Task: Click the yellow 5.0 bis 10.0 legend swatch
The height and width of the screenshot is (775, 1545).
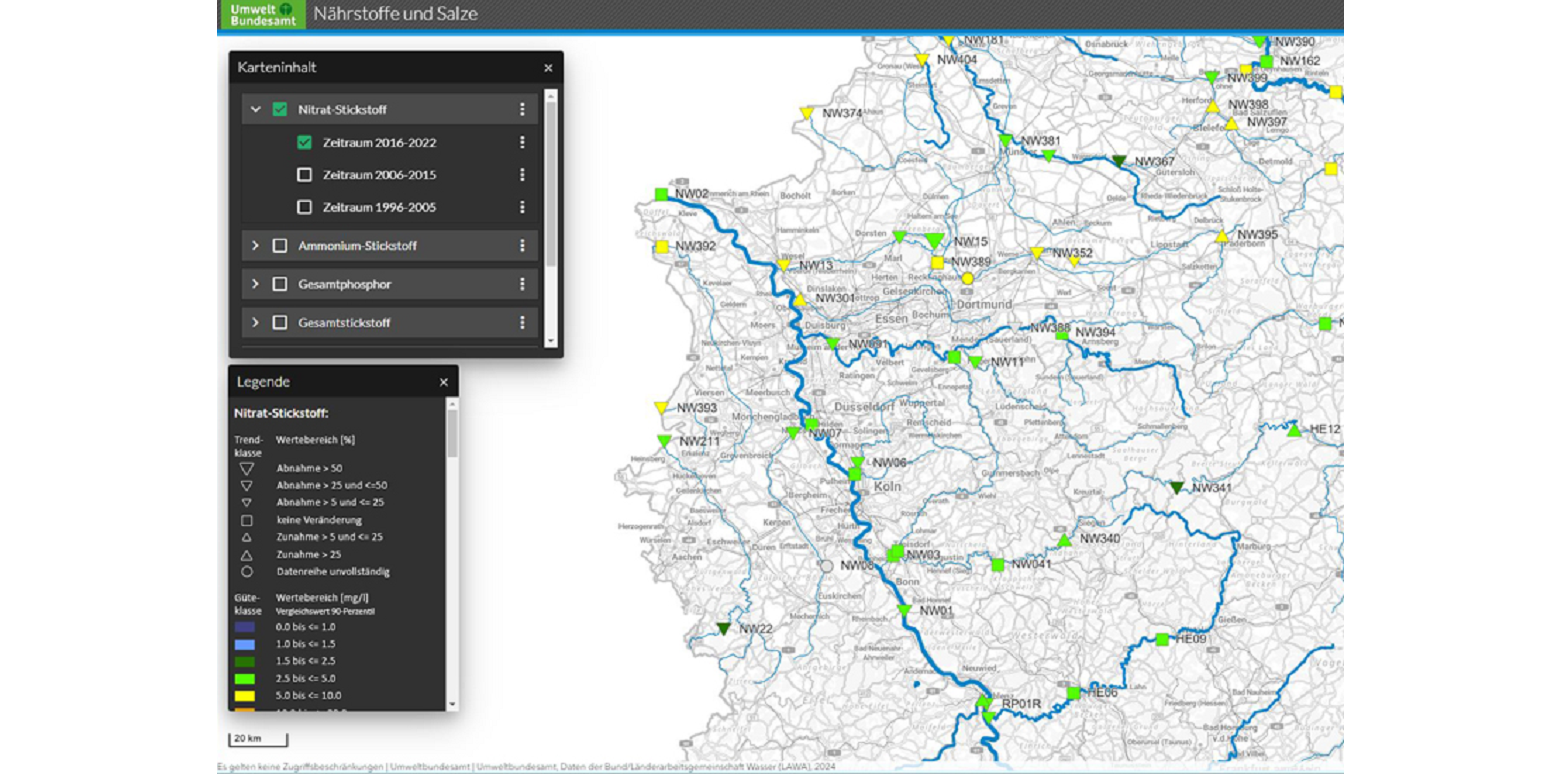Action: [x=245, y=695]
